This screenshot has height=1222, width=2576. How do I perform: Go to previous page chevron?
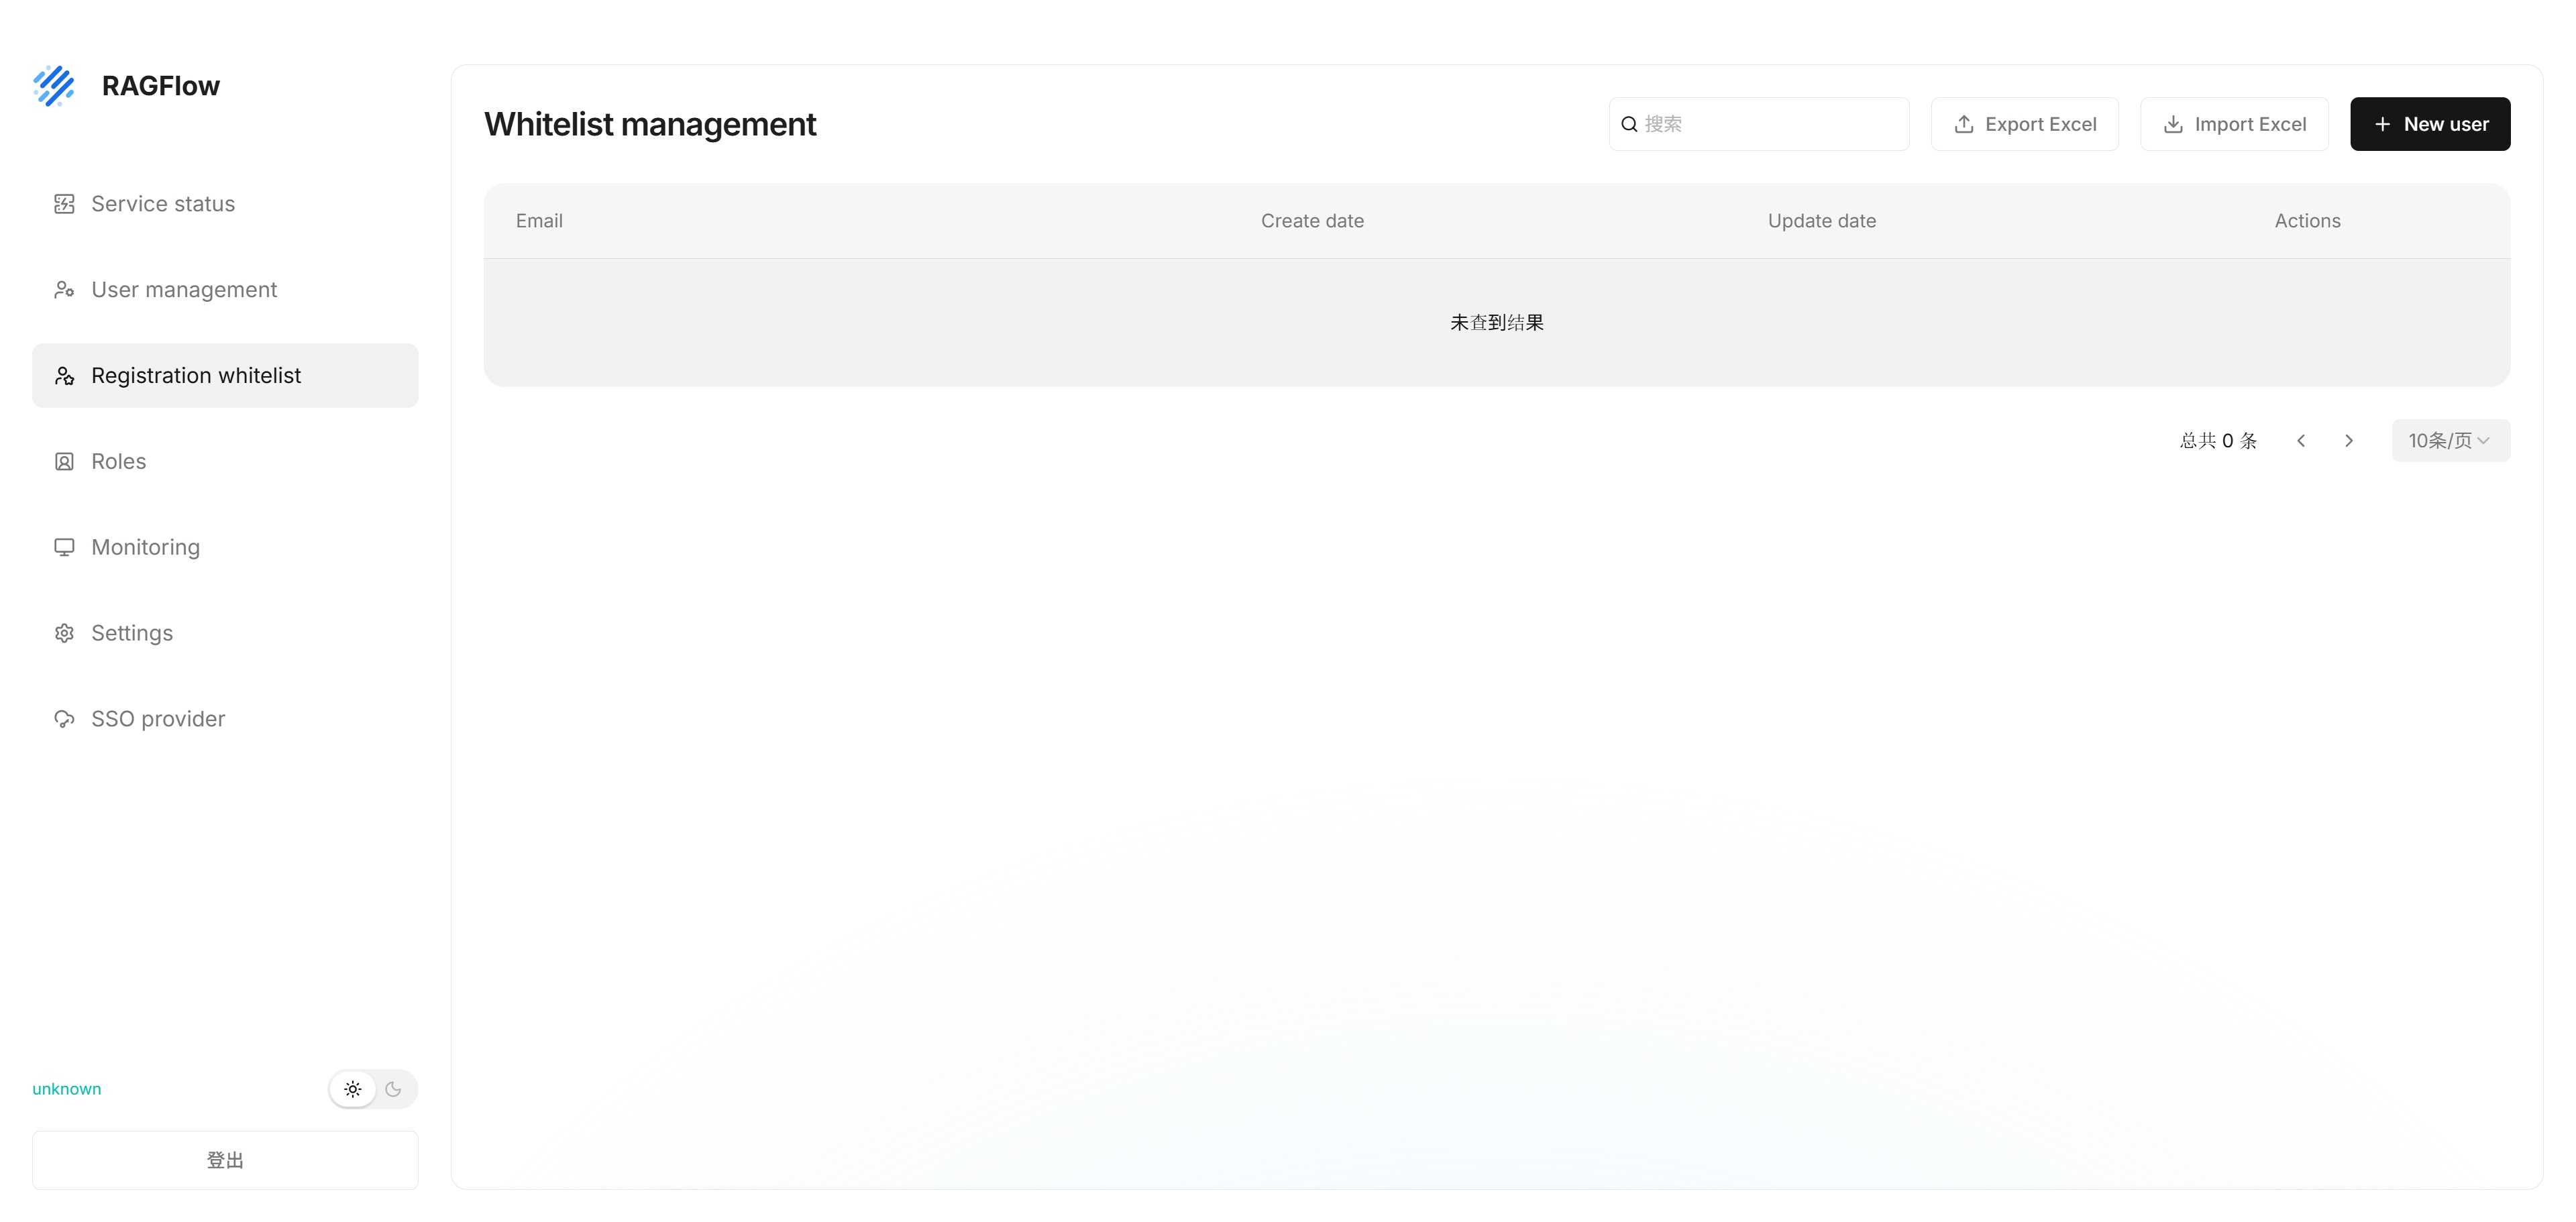click(2301, 440)
